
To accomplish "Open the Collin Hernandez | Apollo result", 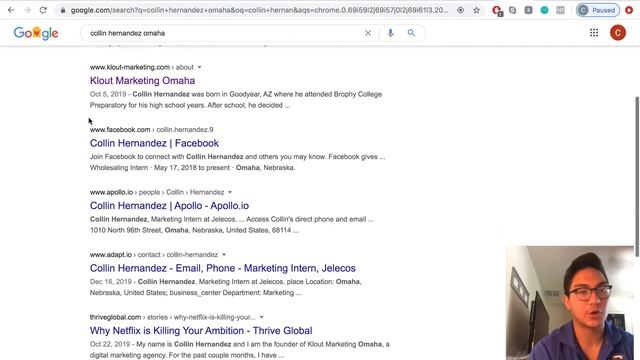I will click(x=169, y=205).
